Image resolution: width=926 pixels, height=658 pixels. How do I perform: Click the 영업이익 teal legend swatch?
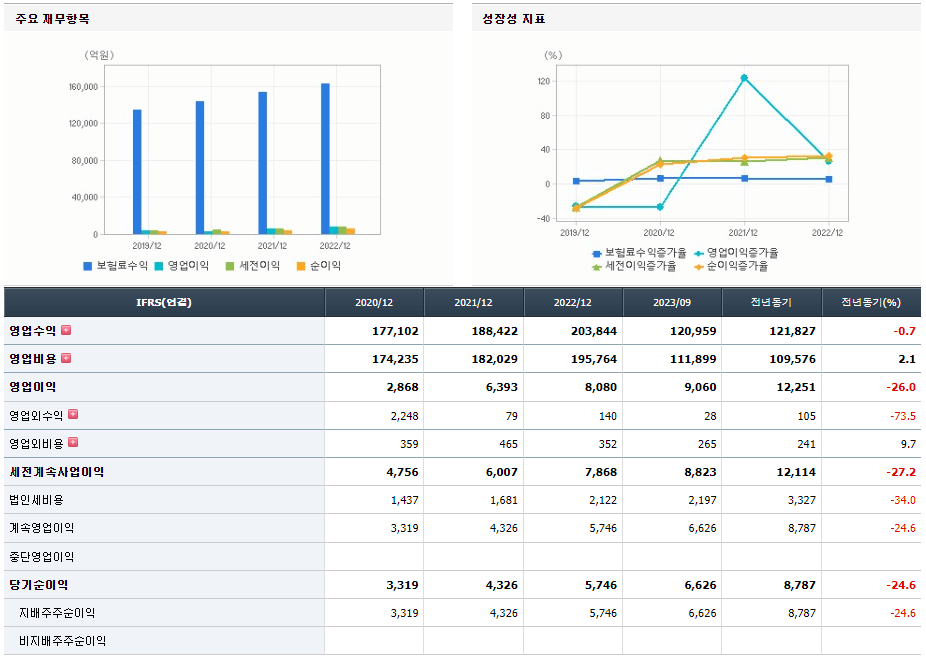click(159, 266)
